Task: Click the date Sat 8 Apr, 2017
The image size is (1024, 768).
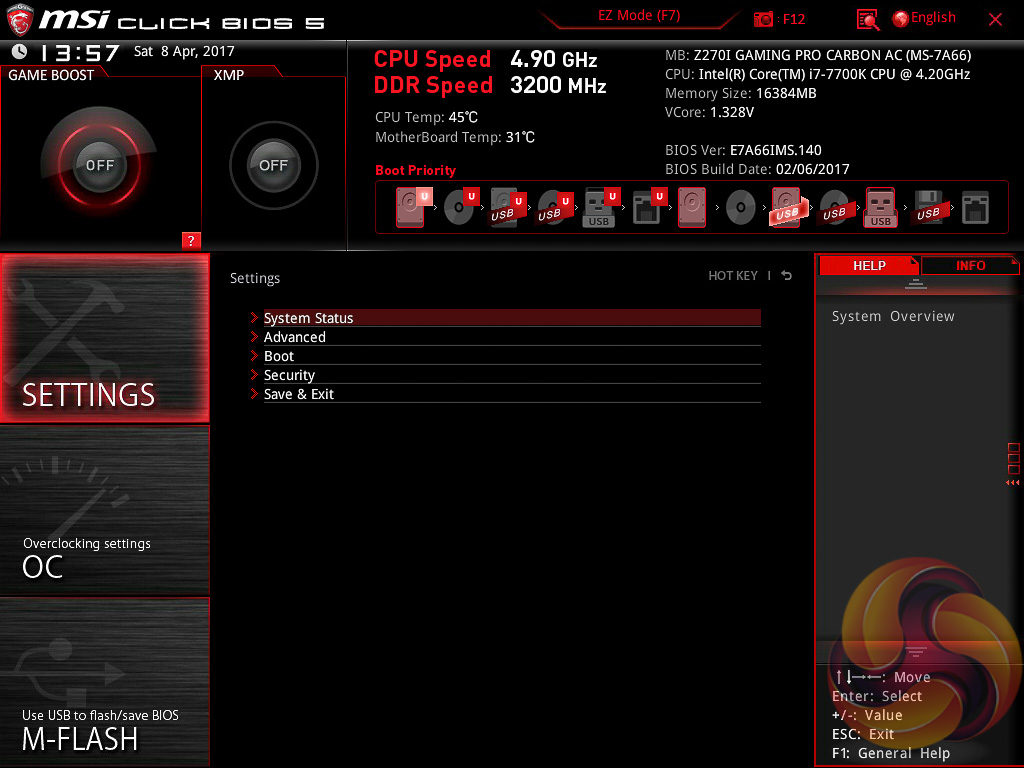Action: (x=184, y=51)
